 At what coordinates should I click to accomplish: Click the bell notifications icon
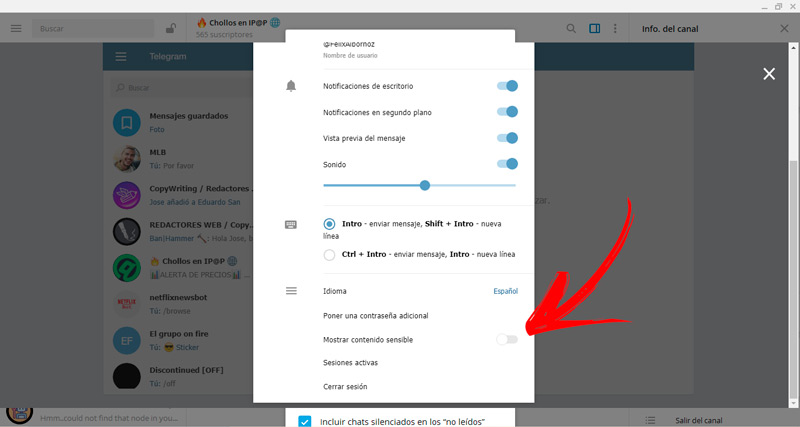291,87
